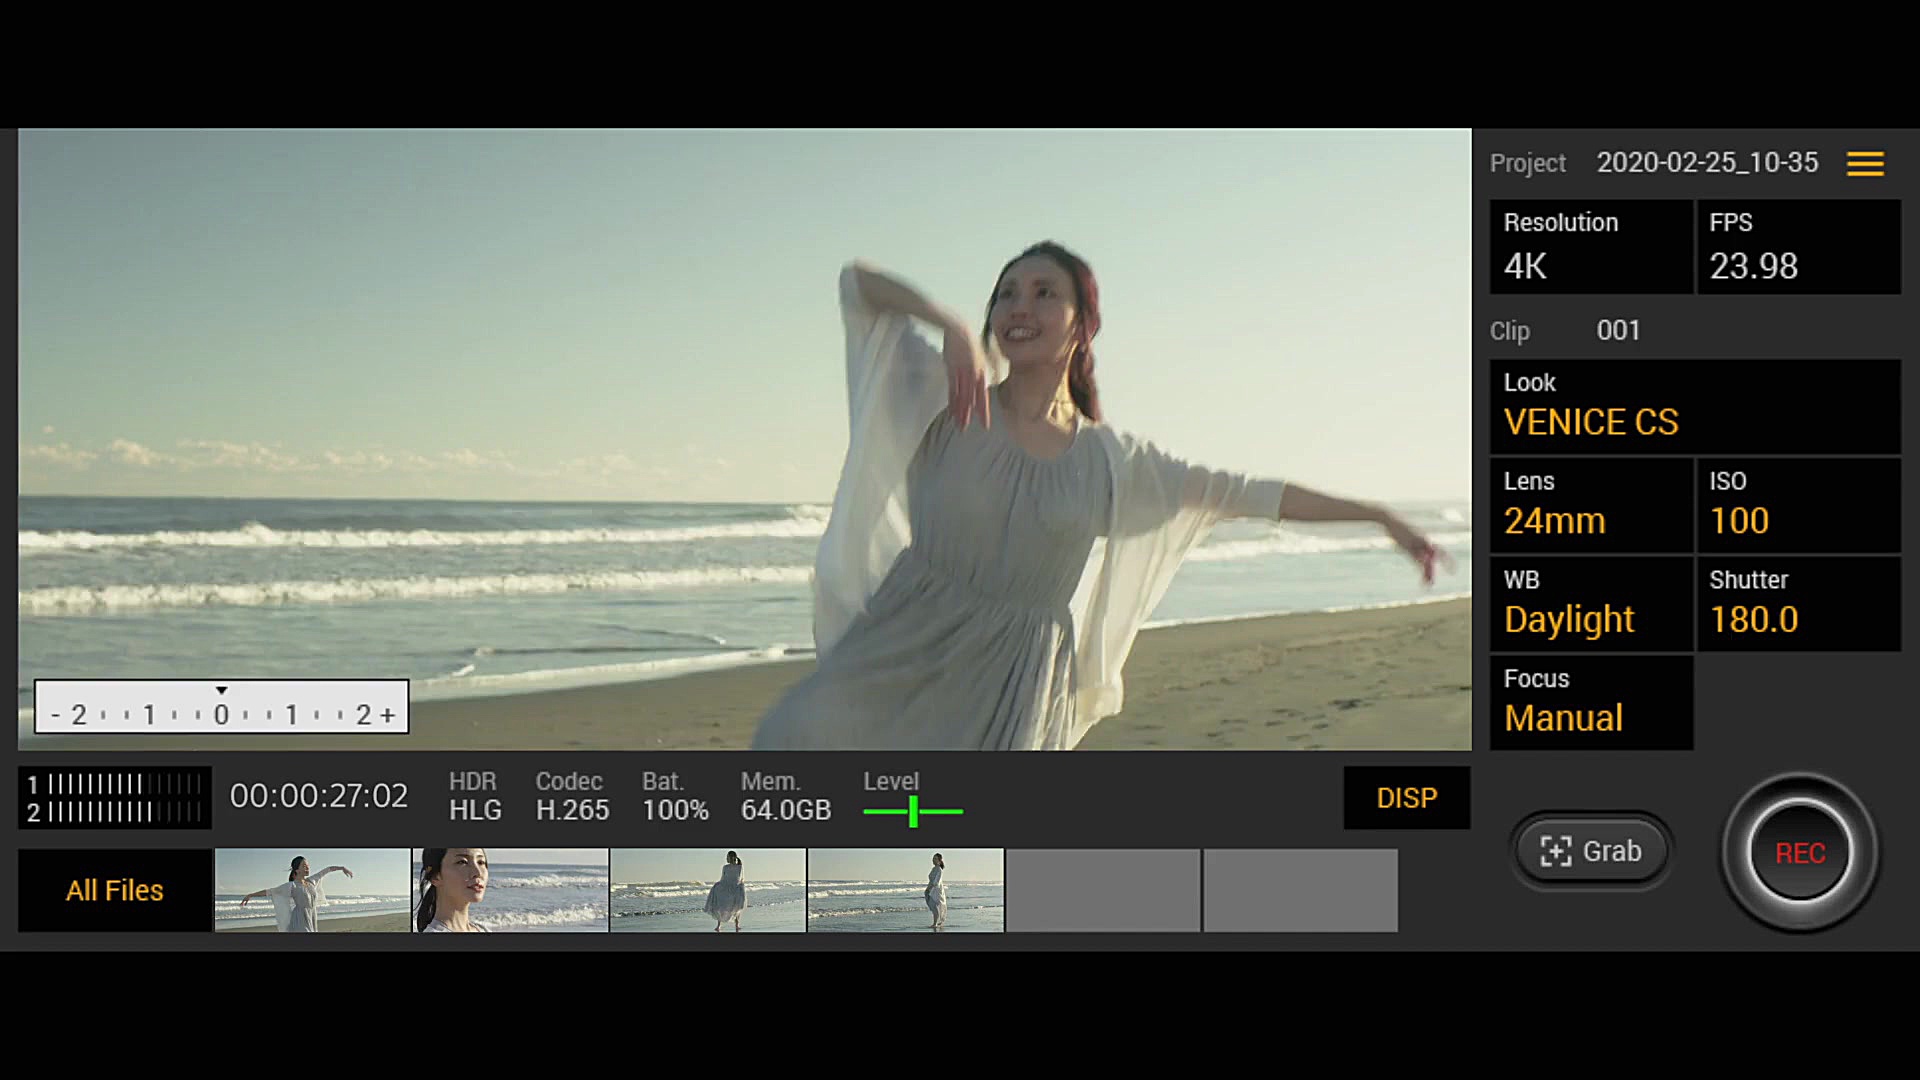The height and width of the screenshot is (1080, 1920).
Task: Tap the Grab frame capture button
Action: click(x=1591, y=851)
